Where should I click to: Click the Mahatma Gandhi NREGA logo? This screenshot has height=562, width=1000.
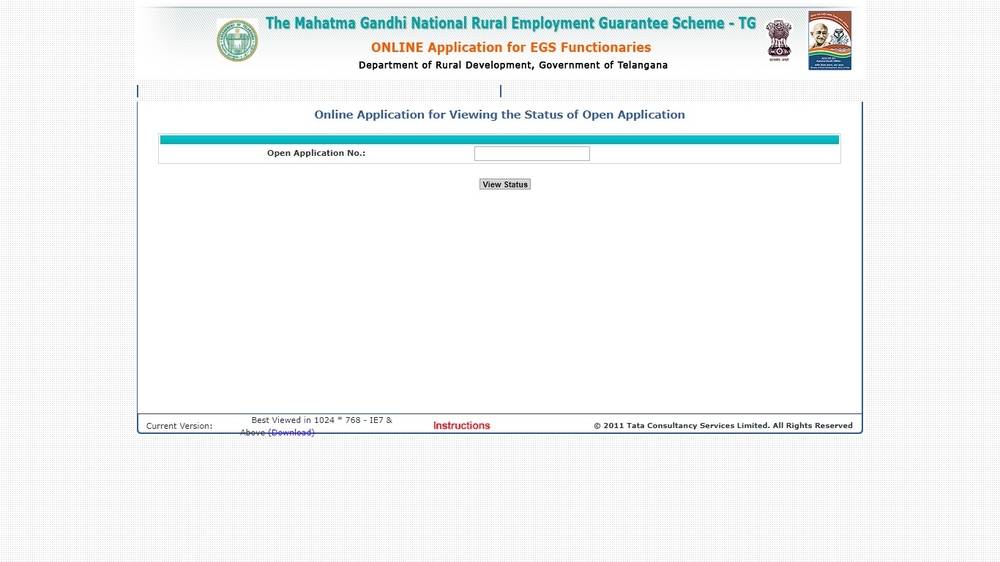click(x=829, y=40)
